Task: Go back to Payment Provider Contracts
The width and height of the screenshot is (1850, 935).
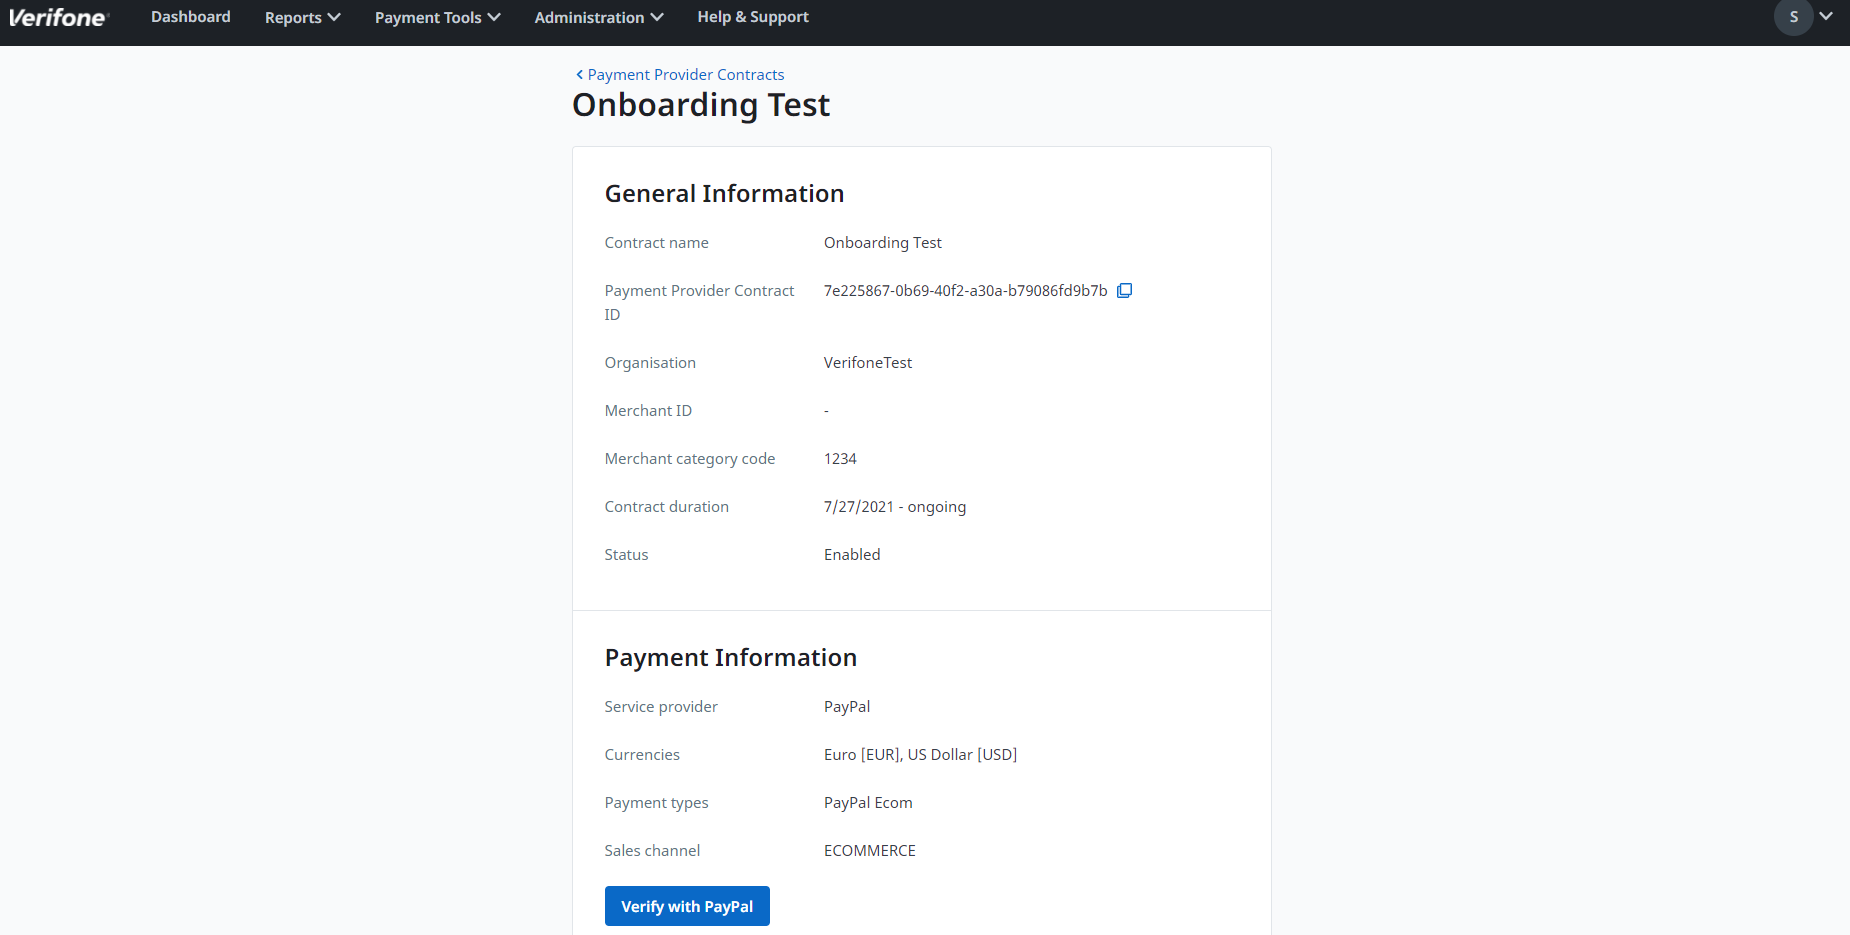Action: [x=680, y=75]
